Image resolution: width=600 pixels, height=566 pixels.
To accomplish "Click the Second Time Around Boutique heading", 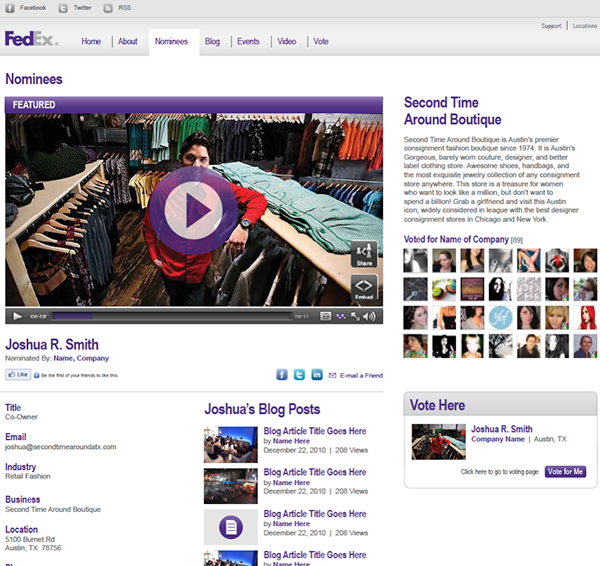I will click(453, 111).
